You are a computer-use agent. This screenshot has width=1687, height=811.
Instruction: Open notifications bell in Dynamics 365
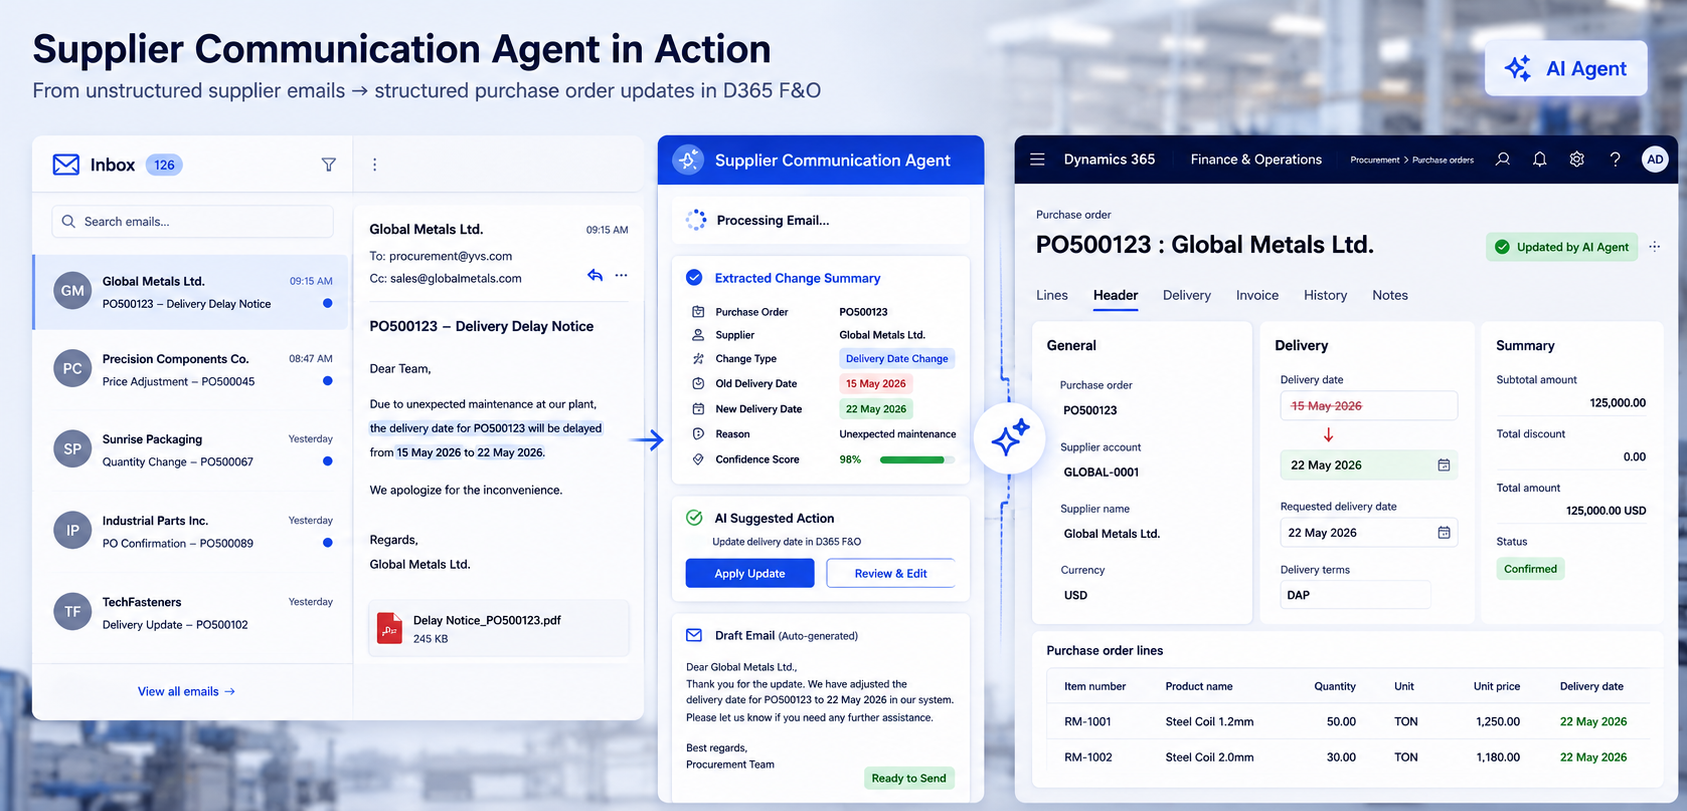click(x=1540, y=159)
